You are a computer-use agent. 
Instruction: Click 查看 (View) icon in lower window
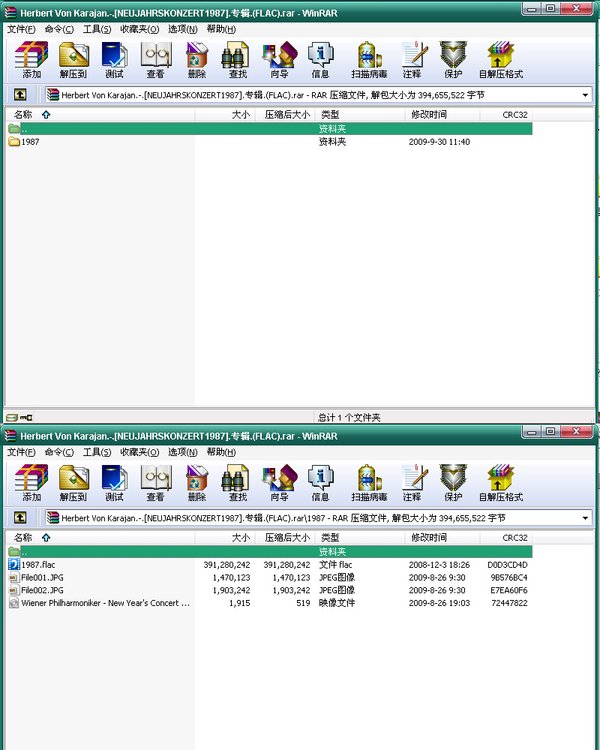(156, 483)
